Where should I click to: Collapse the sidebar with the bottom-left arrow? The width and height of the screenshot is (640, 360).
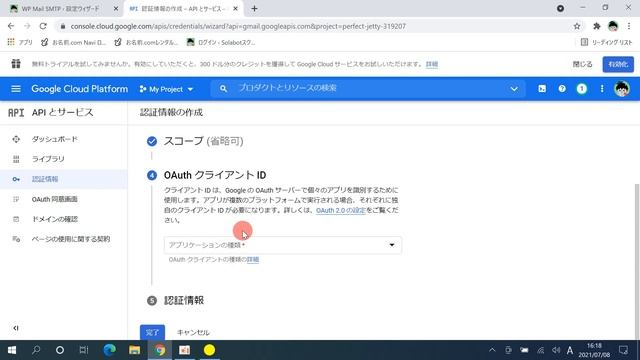coord(16,328)
